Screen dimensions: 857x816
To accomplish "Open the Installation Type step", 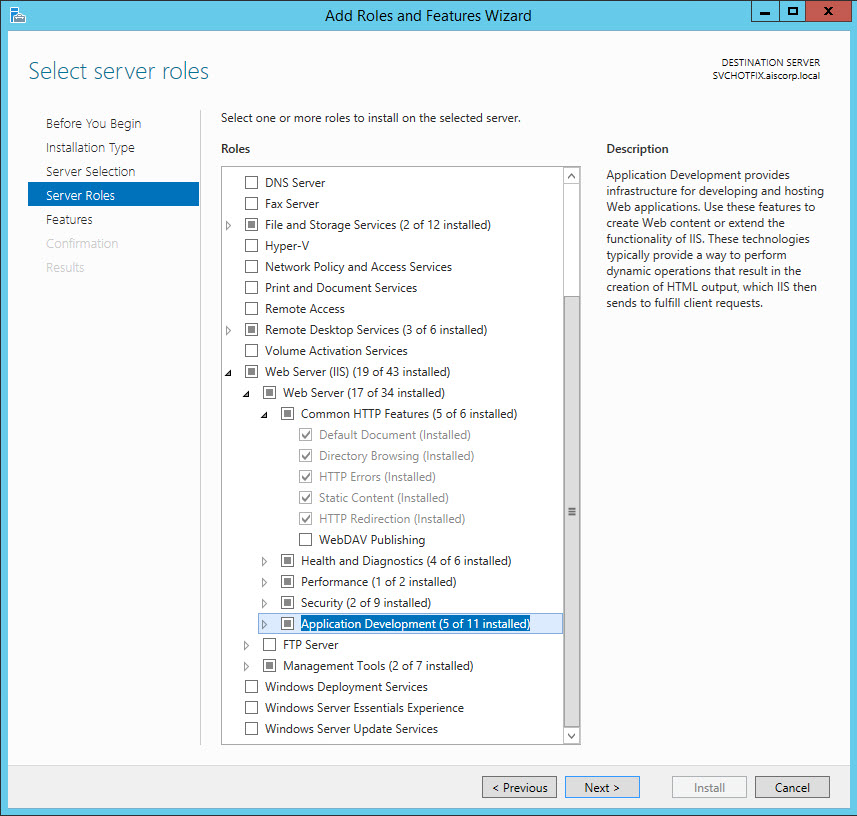I will click(90, 148).
